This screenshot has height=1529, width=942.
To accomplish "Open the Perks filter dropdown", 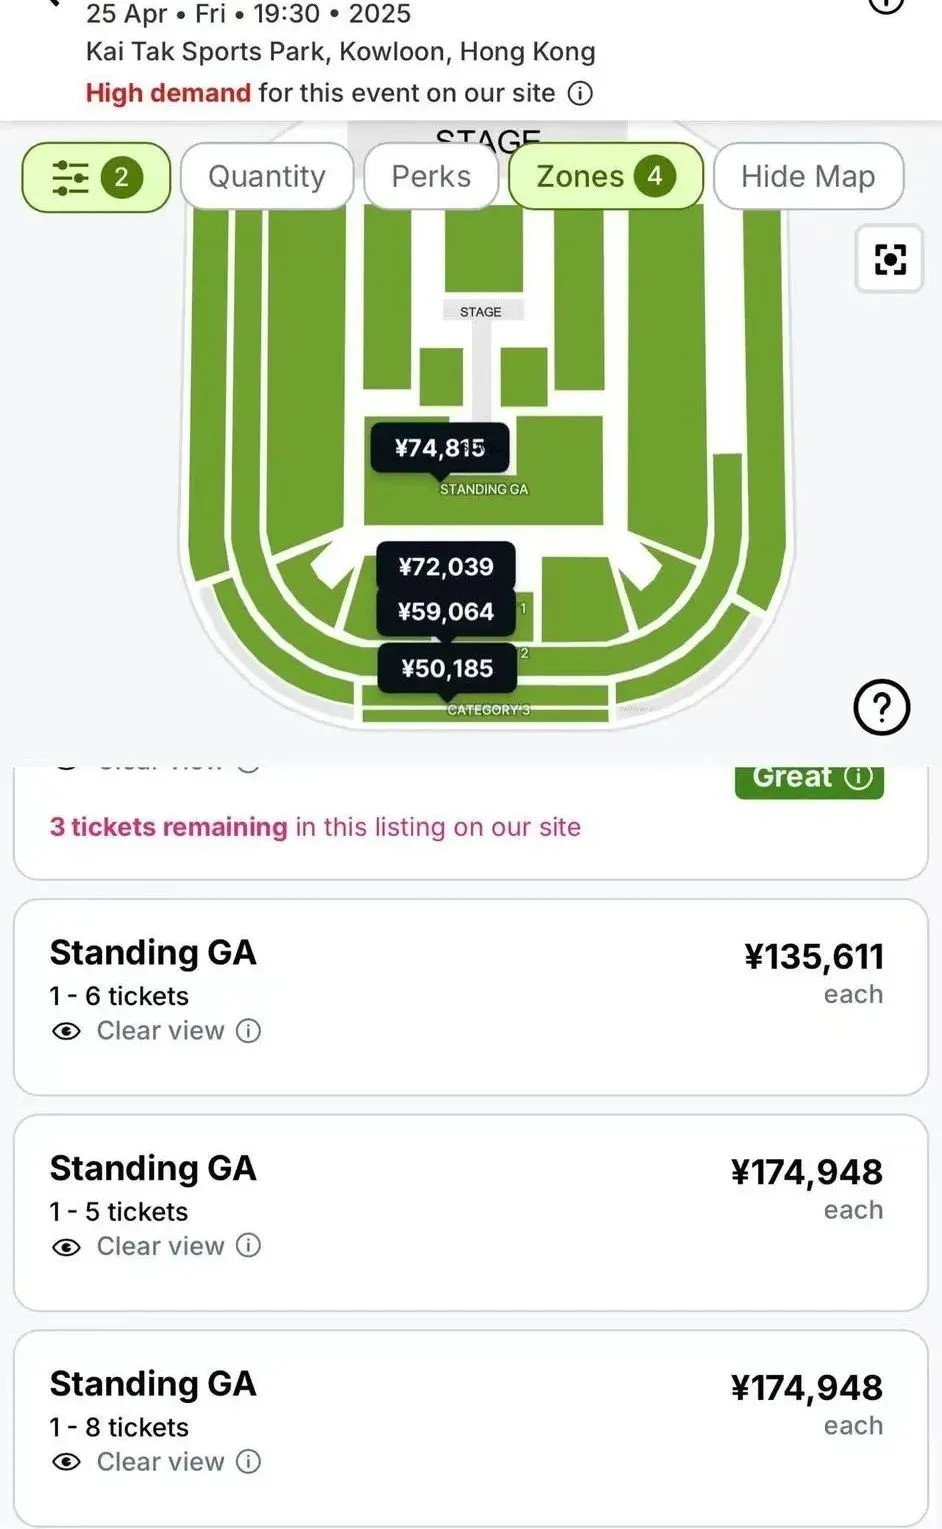I will [x=431, y=177].
